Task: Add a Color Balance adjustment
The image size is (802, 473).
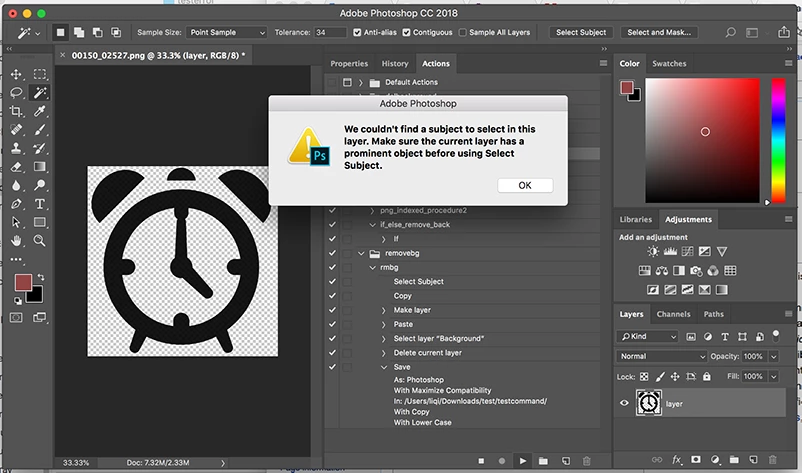Action: pos(661,271)
